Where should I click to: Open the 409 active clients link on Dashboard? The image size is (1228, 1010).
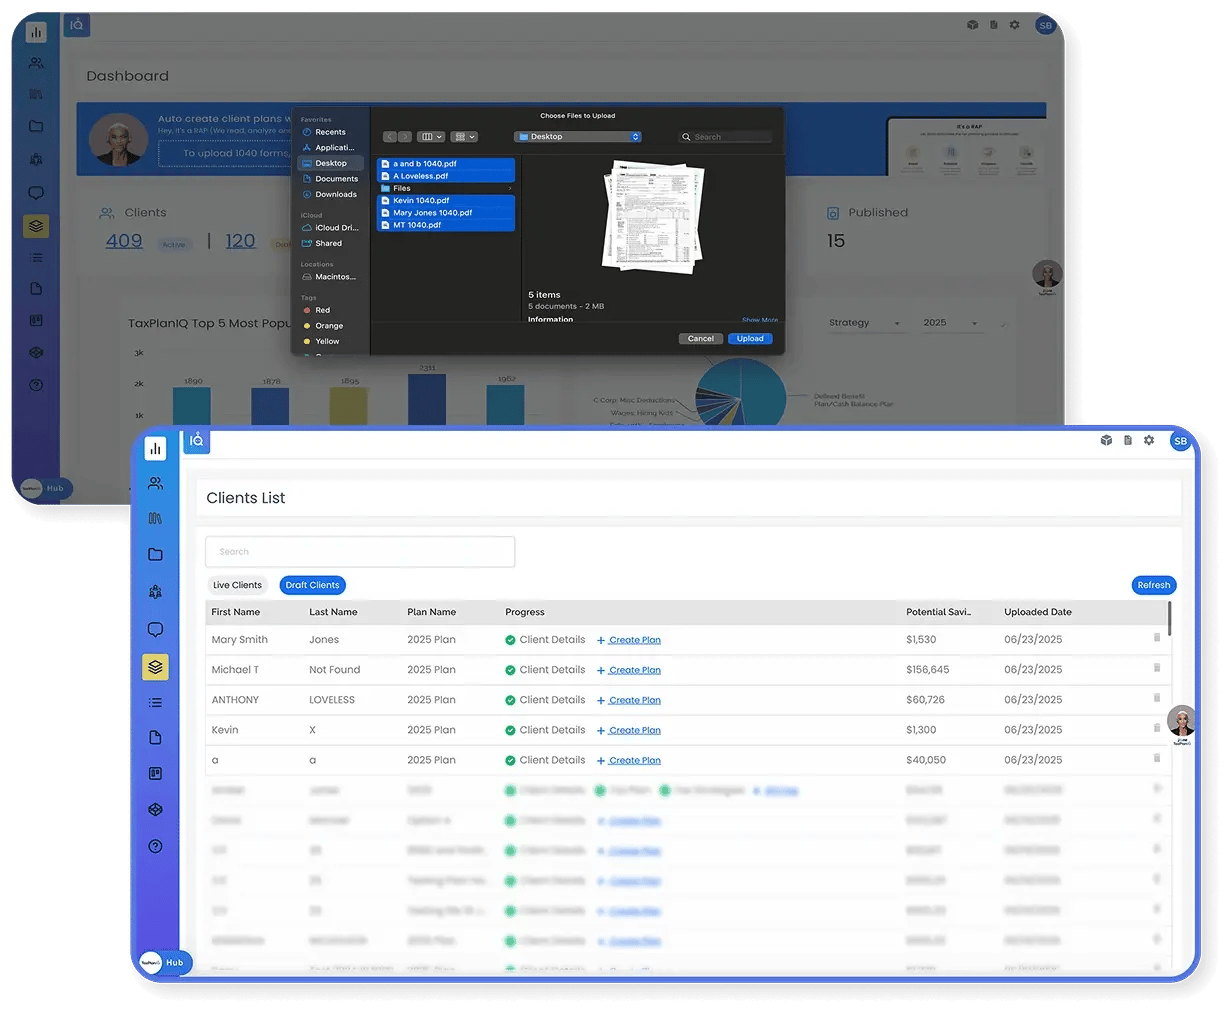124,241
